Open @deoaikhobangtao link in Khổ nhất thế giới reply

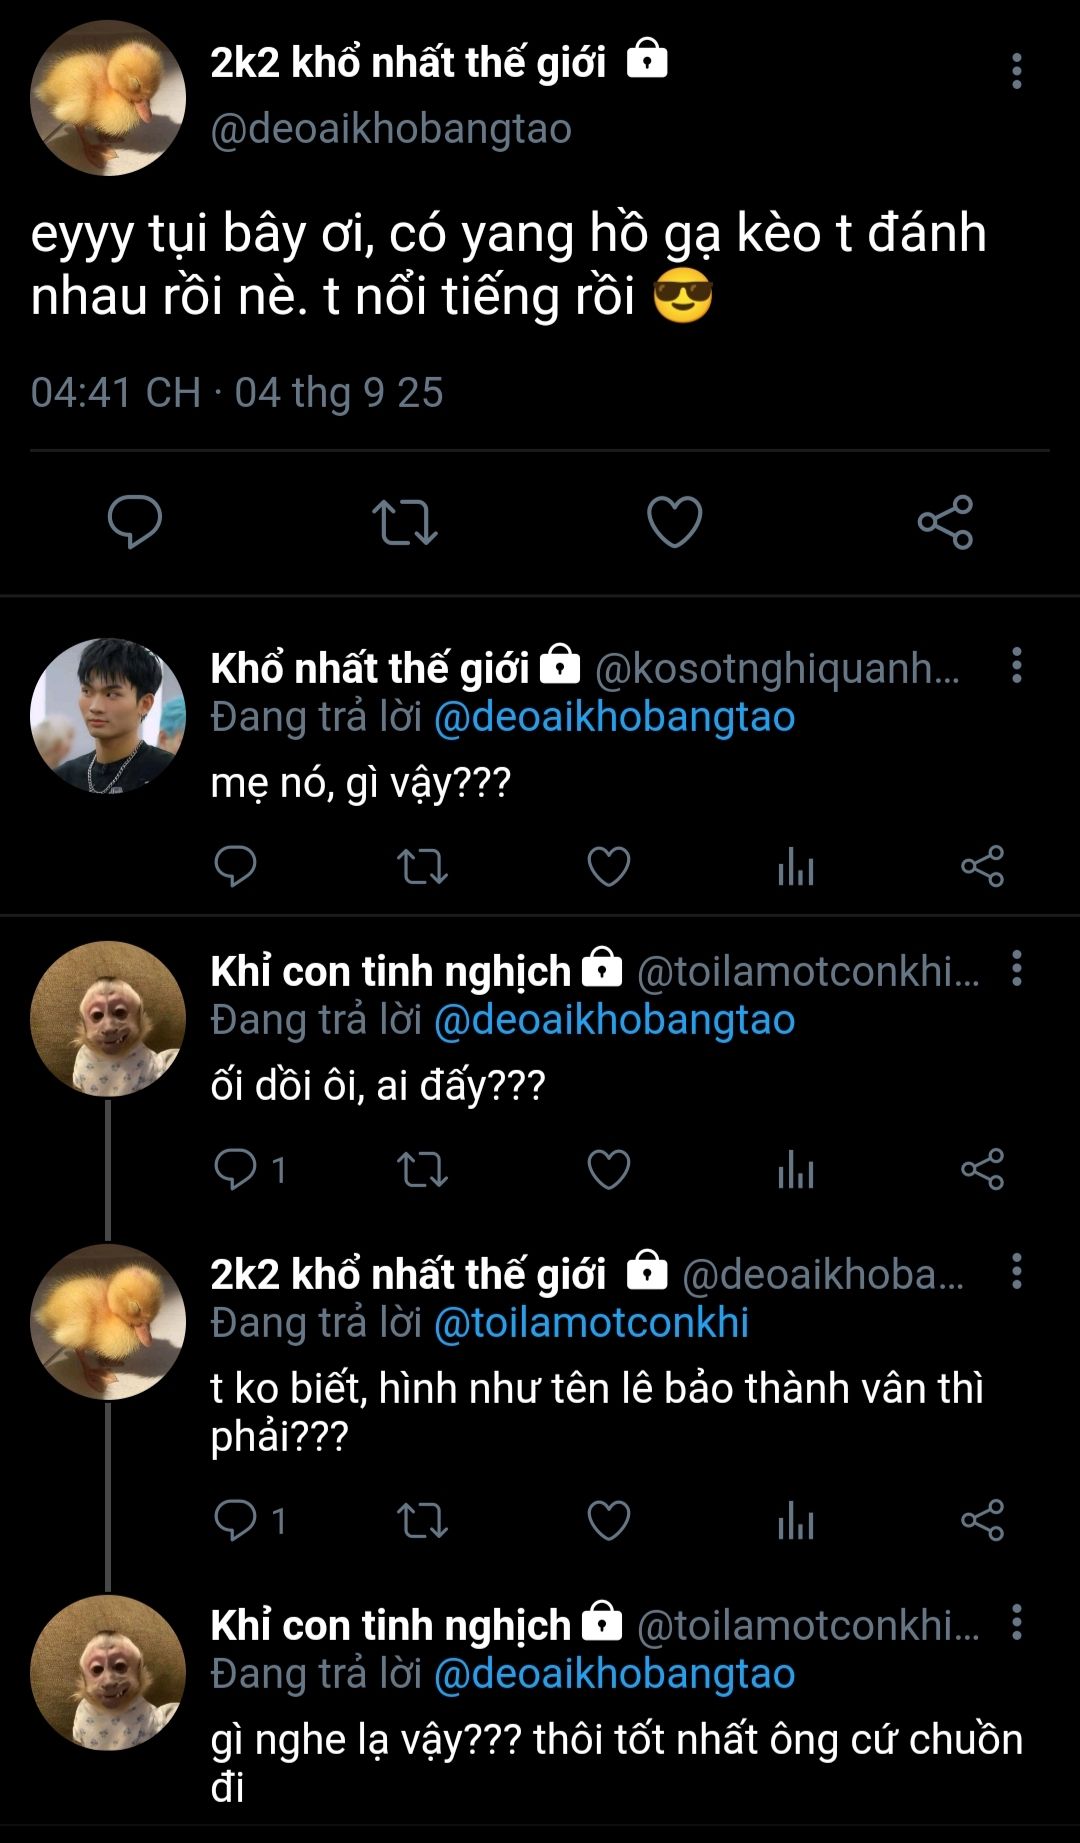[614, 717]
